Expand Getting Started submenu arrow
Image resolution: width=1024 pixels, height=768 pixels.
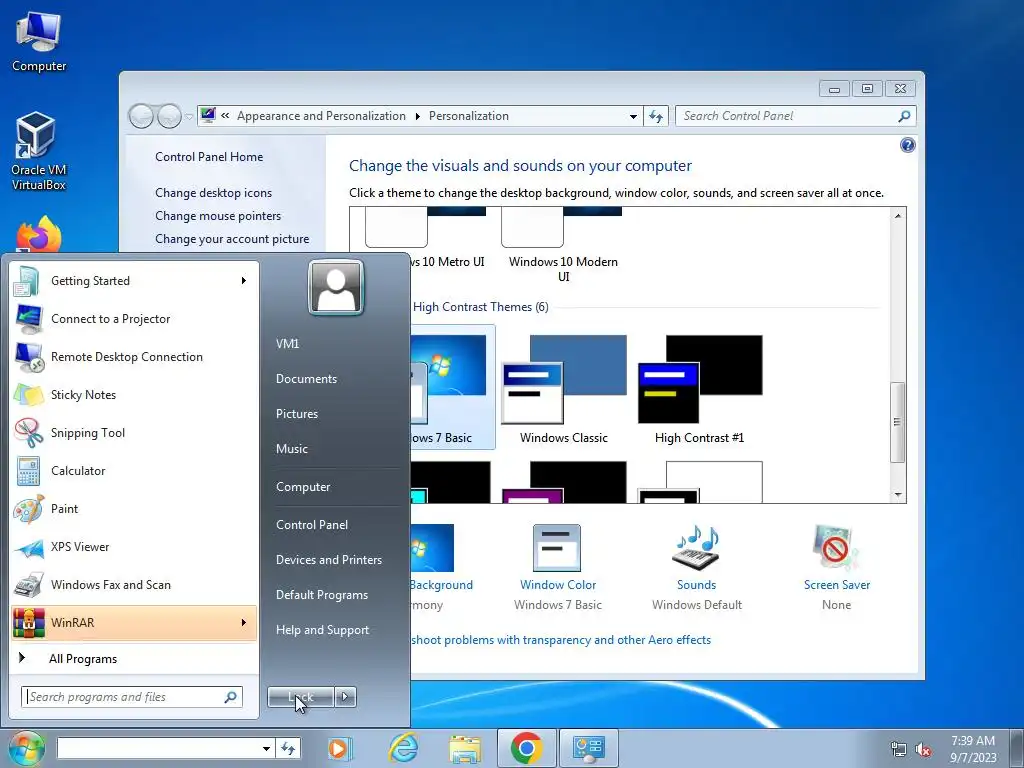click(244, 281)
